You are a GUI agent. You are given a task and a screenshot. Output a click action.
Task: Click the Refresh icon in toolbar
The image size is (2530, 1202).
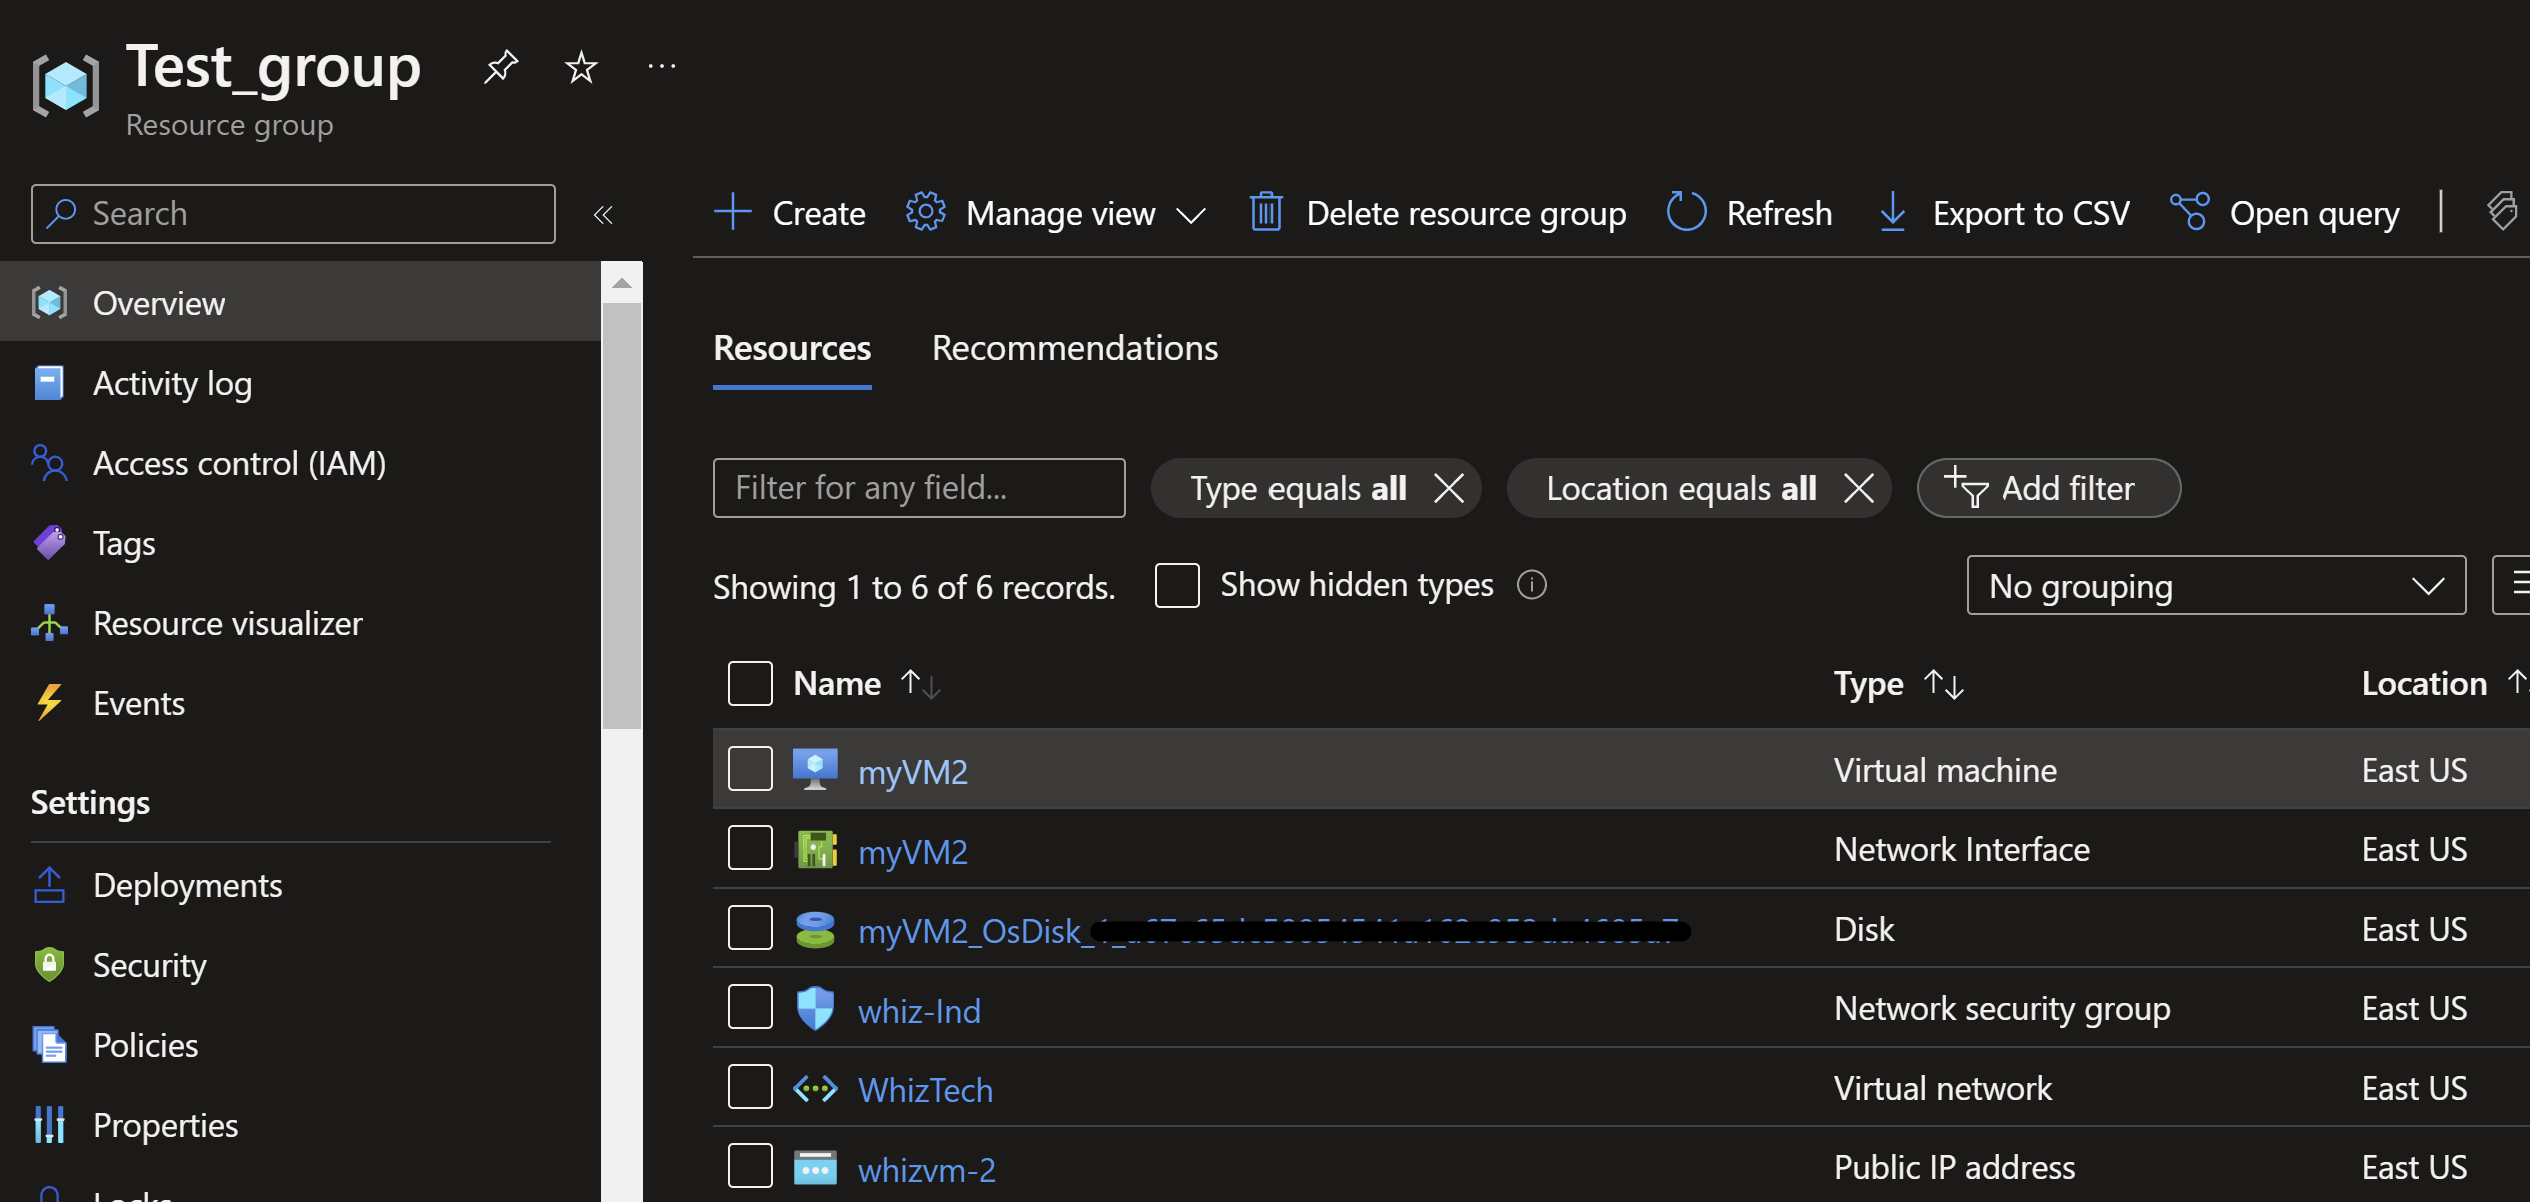pos(1686,213)
